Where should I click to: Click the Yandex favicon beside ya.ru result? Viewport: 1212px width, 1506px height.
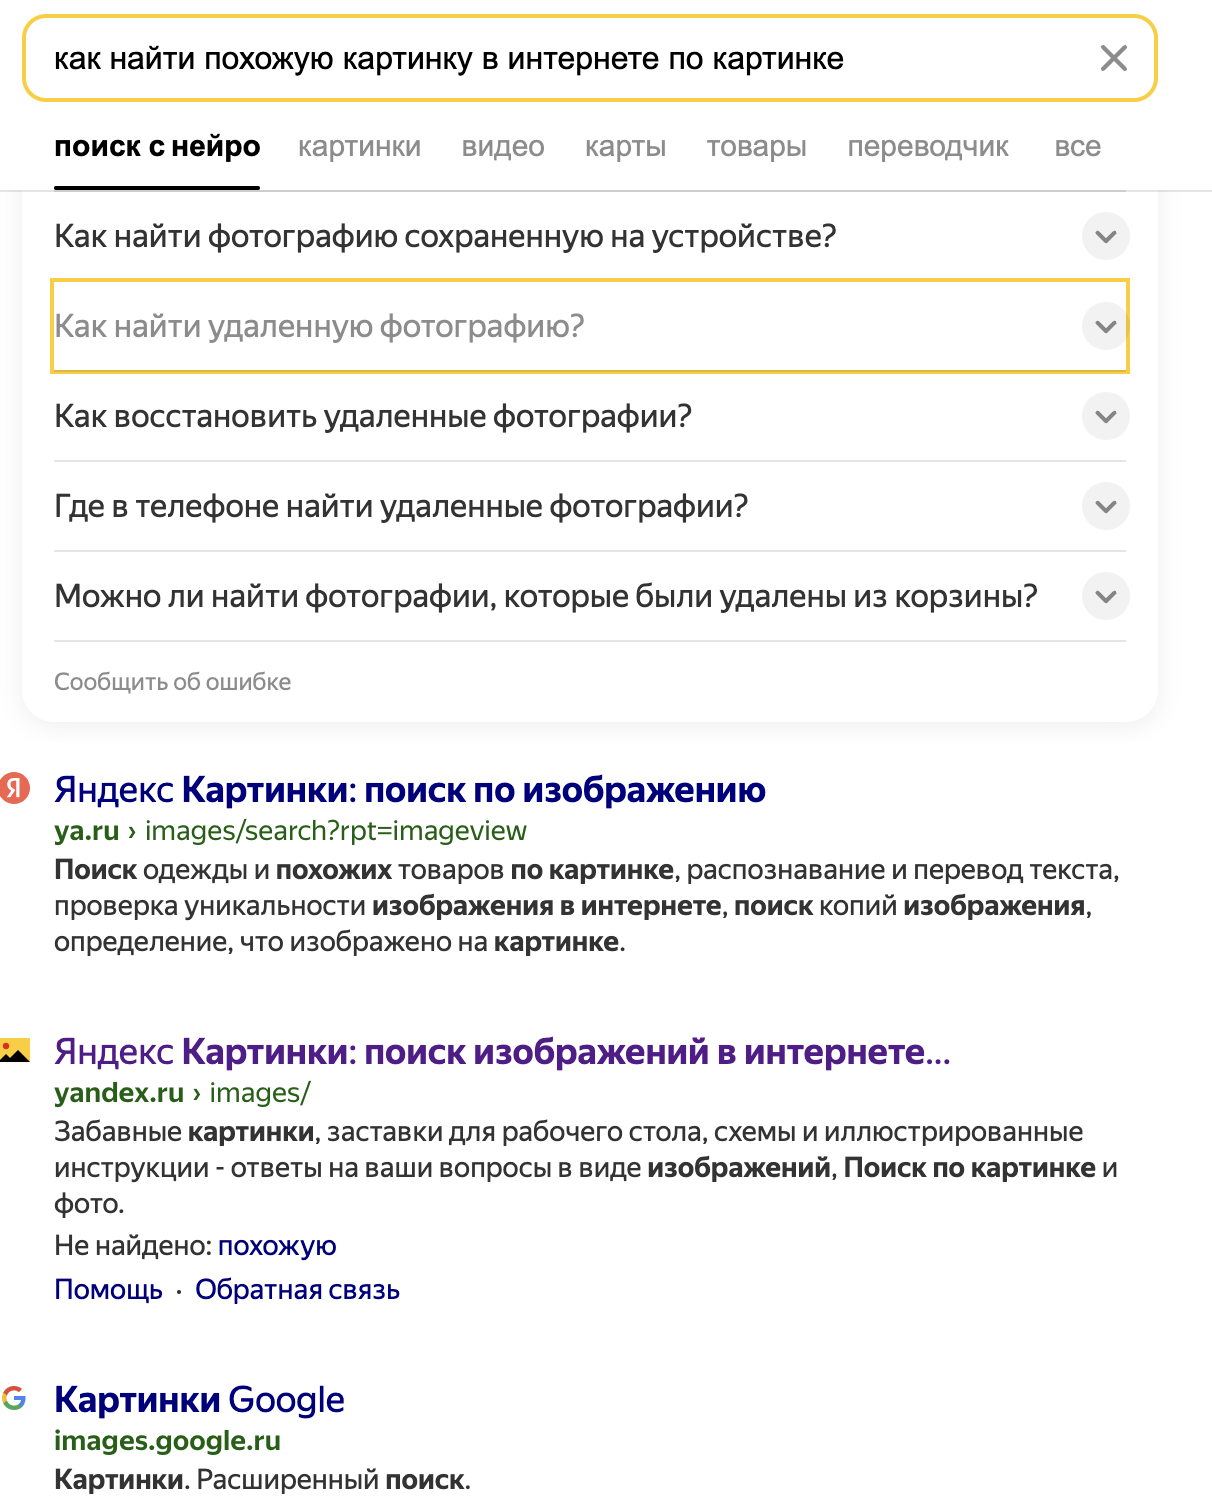point(15,788)
